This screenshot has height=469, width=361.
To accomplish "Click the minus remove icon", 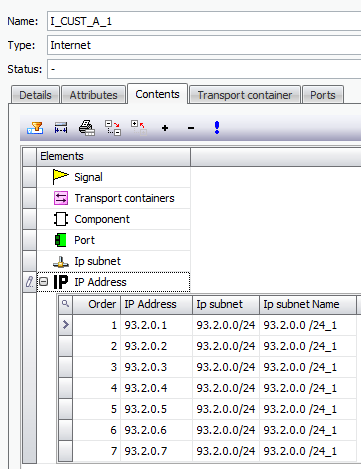I will point(191,128).
